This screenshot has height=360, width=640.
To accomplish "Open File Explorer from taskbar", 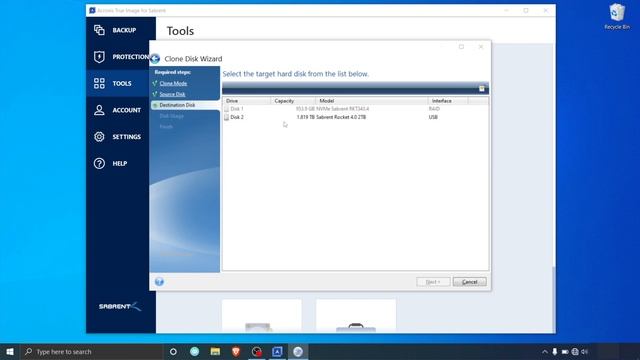I will [x=215, y=351].
